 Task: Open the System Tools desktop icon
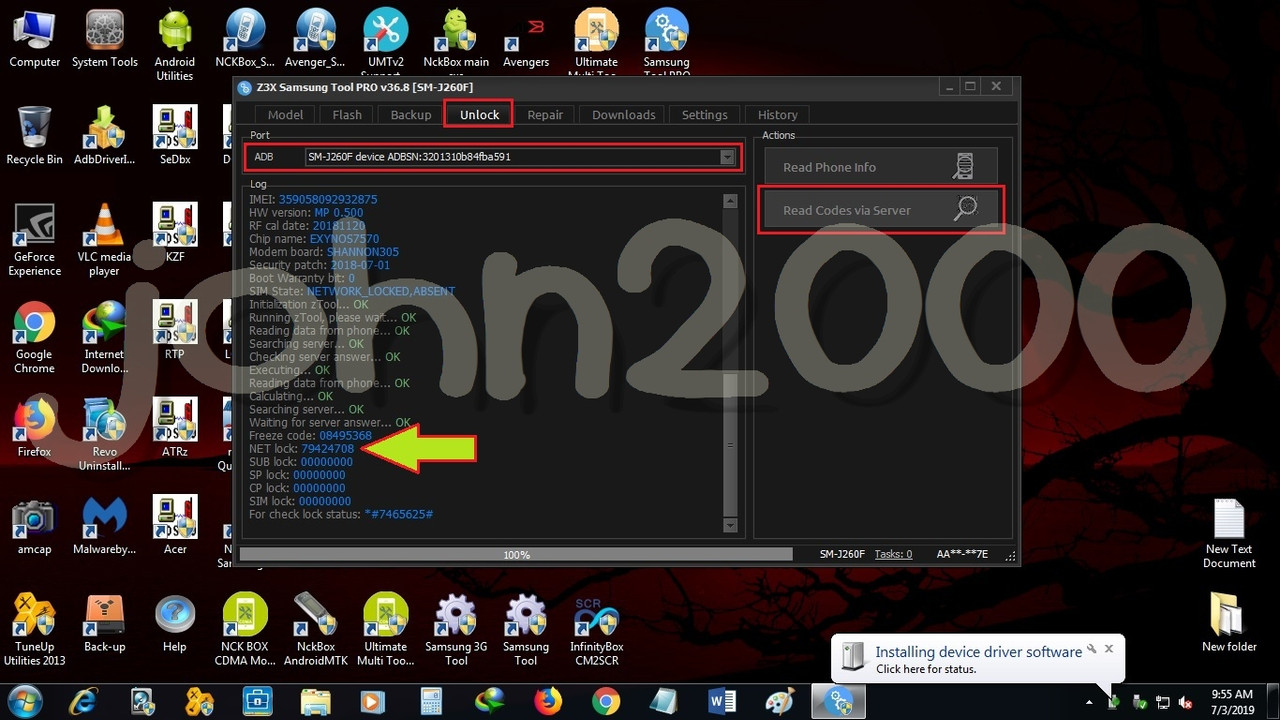pos(105,39)
